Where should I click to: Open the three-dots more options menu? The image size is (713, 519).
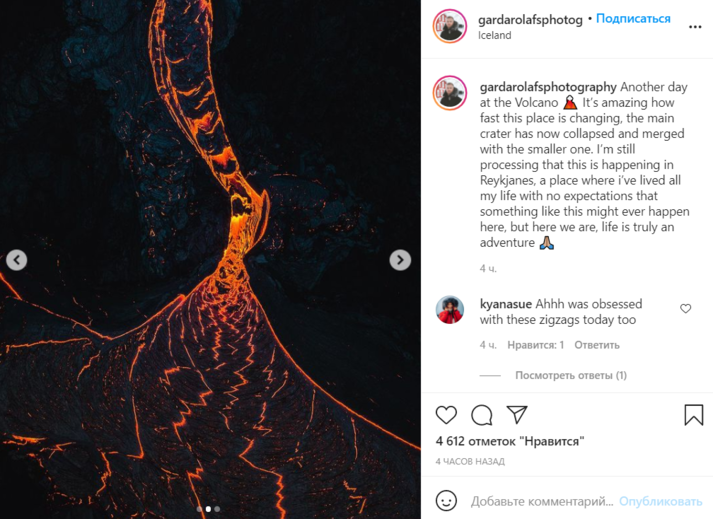click(x=695, y=27)
